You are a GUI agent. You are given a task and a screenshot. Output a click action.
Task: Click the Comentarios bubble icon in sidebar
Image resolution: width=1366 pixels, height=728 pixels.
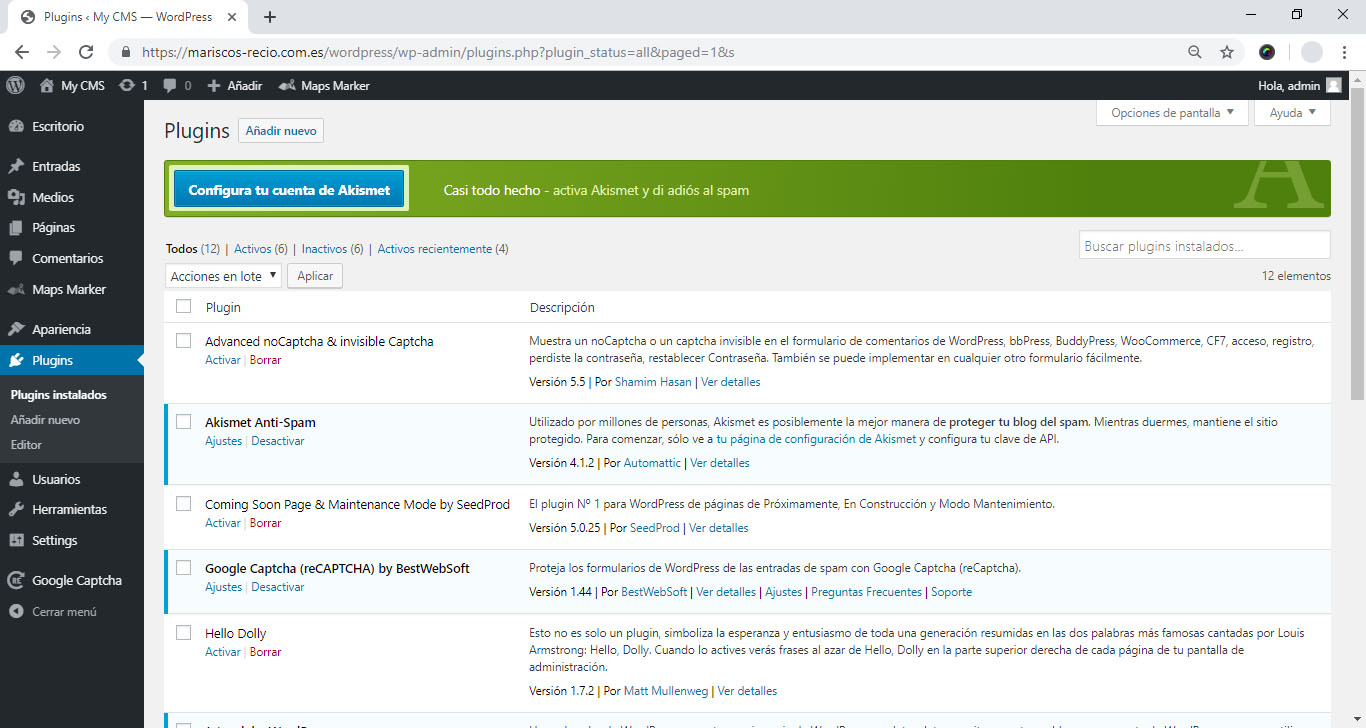coord(15,259)
